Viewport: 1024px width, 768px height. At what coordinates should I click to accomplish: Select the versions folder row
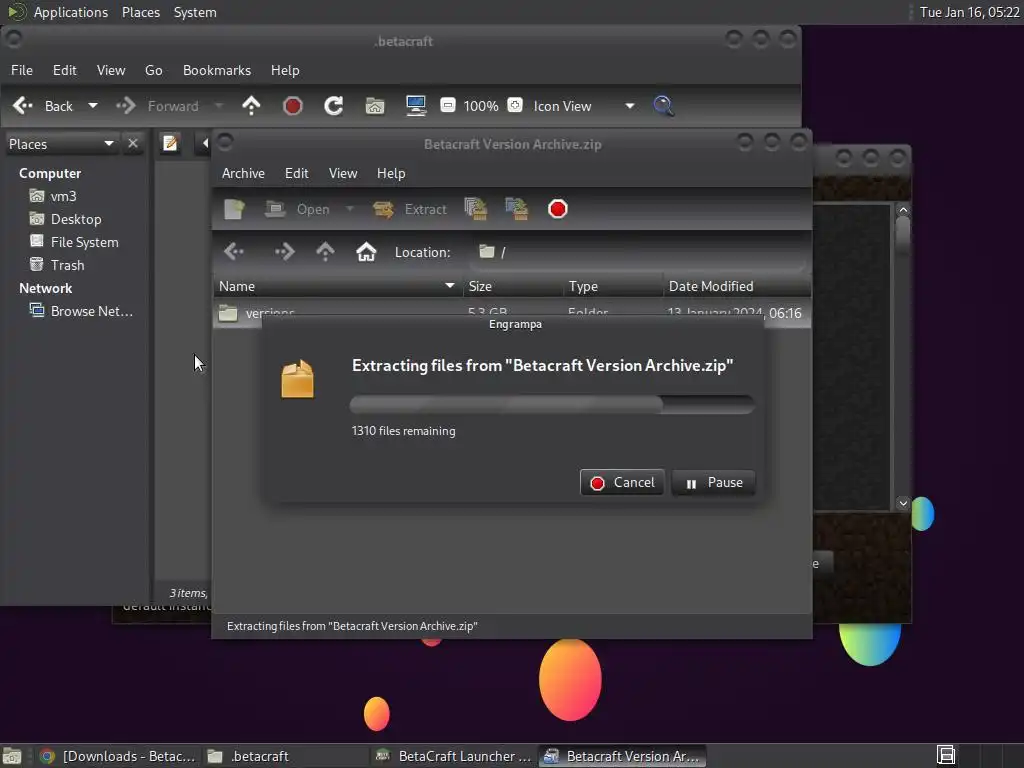pos(512,313)
